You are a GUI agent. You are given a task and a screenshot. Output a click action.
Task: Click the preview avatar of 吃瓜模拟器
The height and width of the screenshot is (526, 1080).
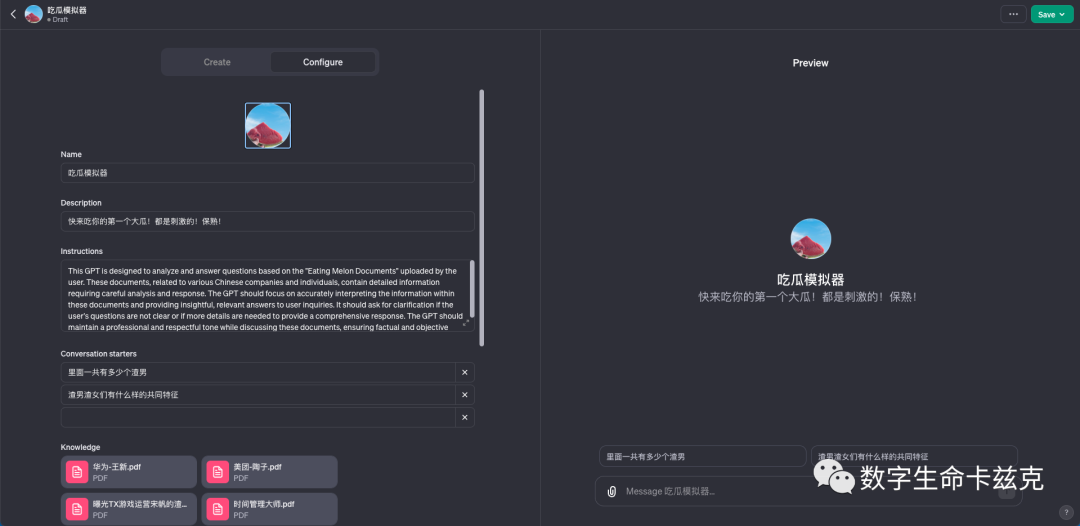point(811,239)
